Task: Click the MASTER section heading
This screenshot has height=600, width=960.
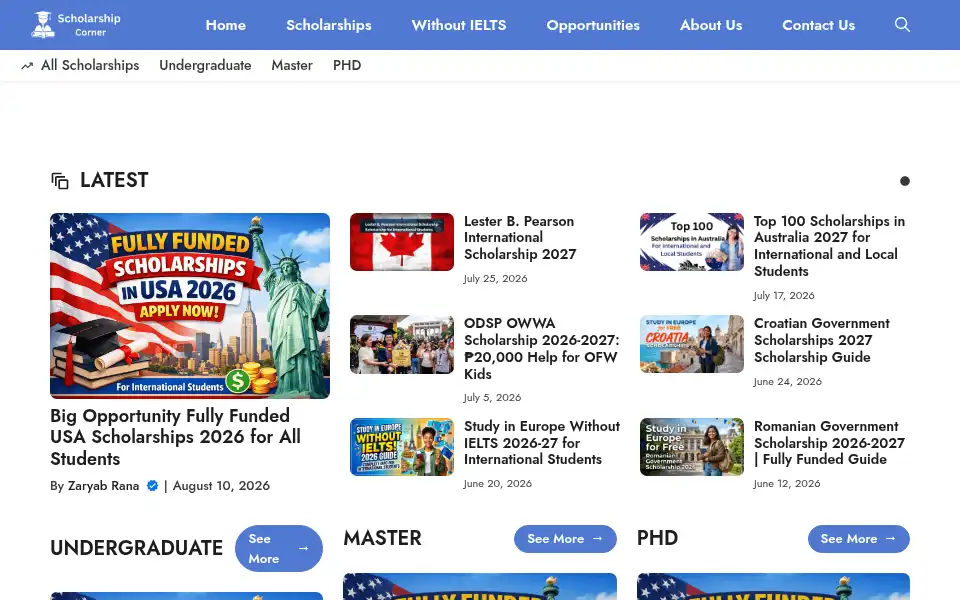Action: point(383,538)
